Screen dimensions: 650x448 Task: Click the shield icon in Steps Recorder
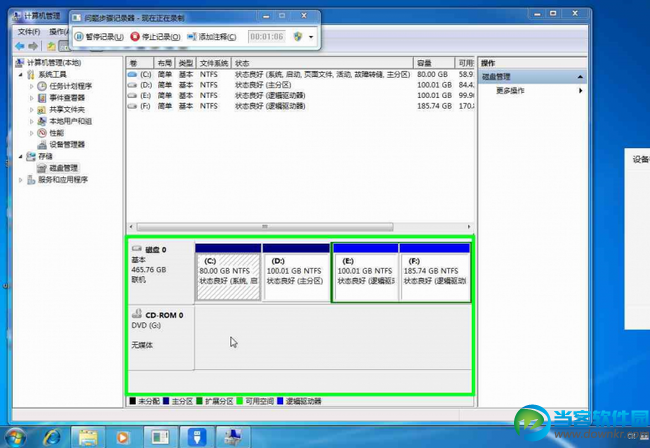[298, 36]
